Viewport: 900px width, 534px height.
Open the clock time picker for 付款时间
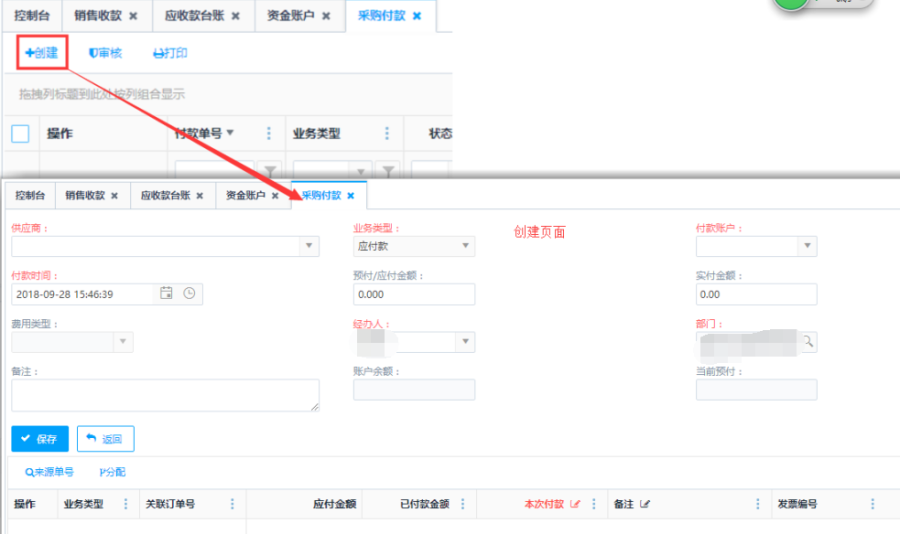(188, 294)
